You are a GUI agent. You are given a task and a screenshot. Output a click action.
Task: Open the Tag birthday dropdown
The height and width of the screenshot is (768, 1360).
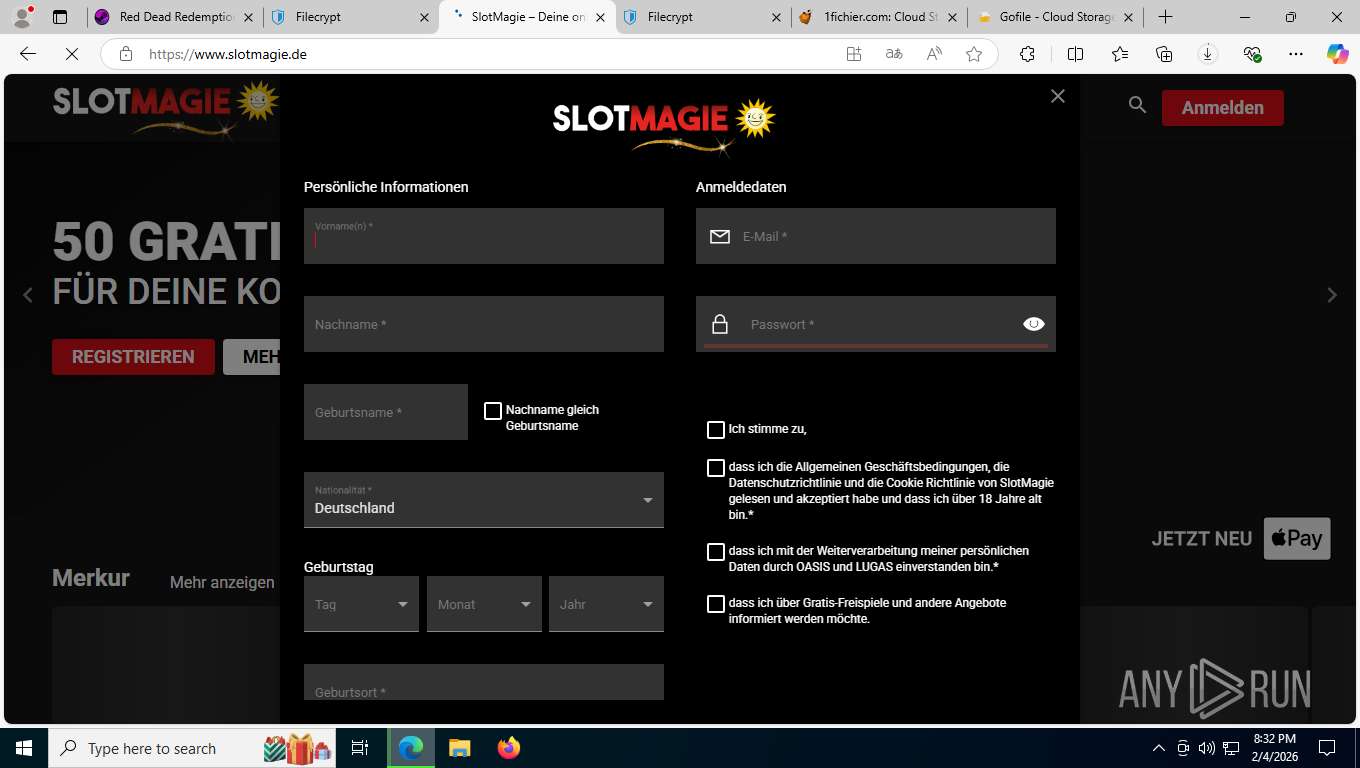pos(361,604)
